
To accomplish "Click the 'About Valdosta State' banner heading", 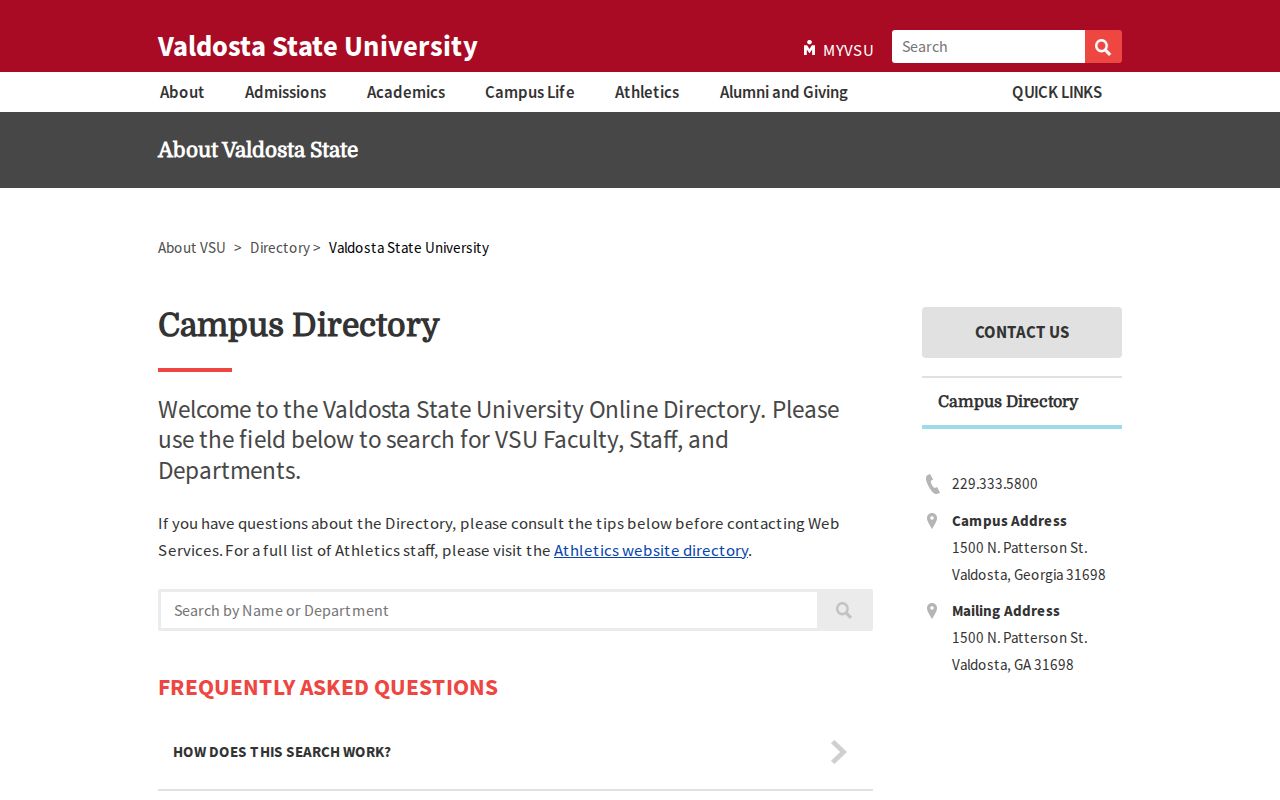I will pyautogui.click(x=258, y=150).
